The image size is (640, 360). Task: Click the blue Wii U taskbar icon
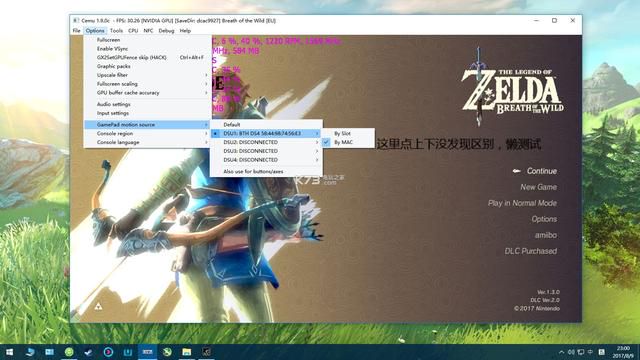click(x=128, y=352)
